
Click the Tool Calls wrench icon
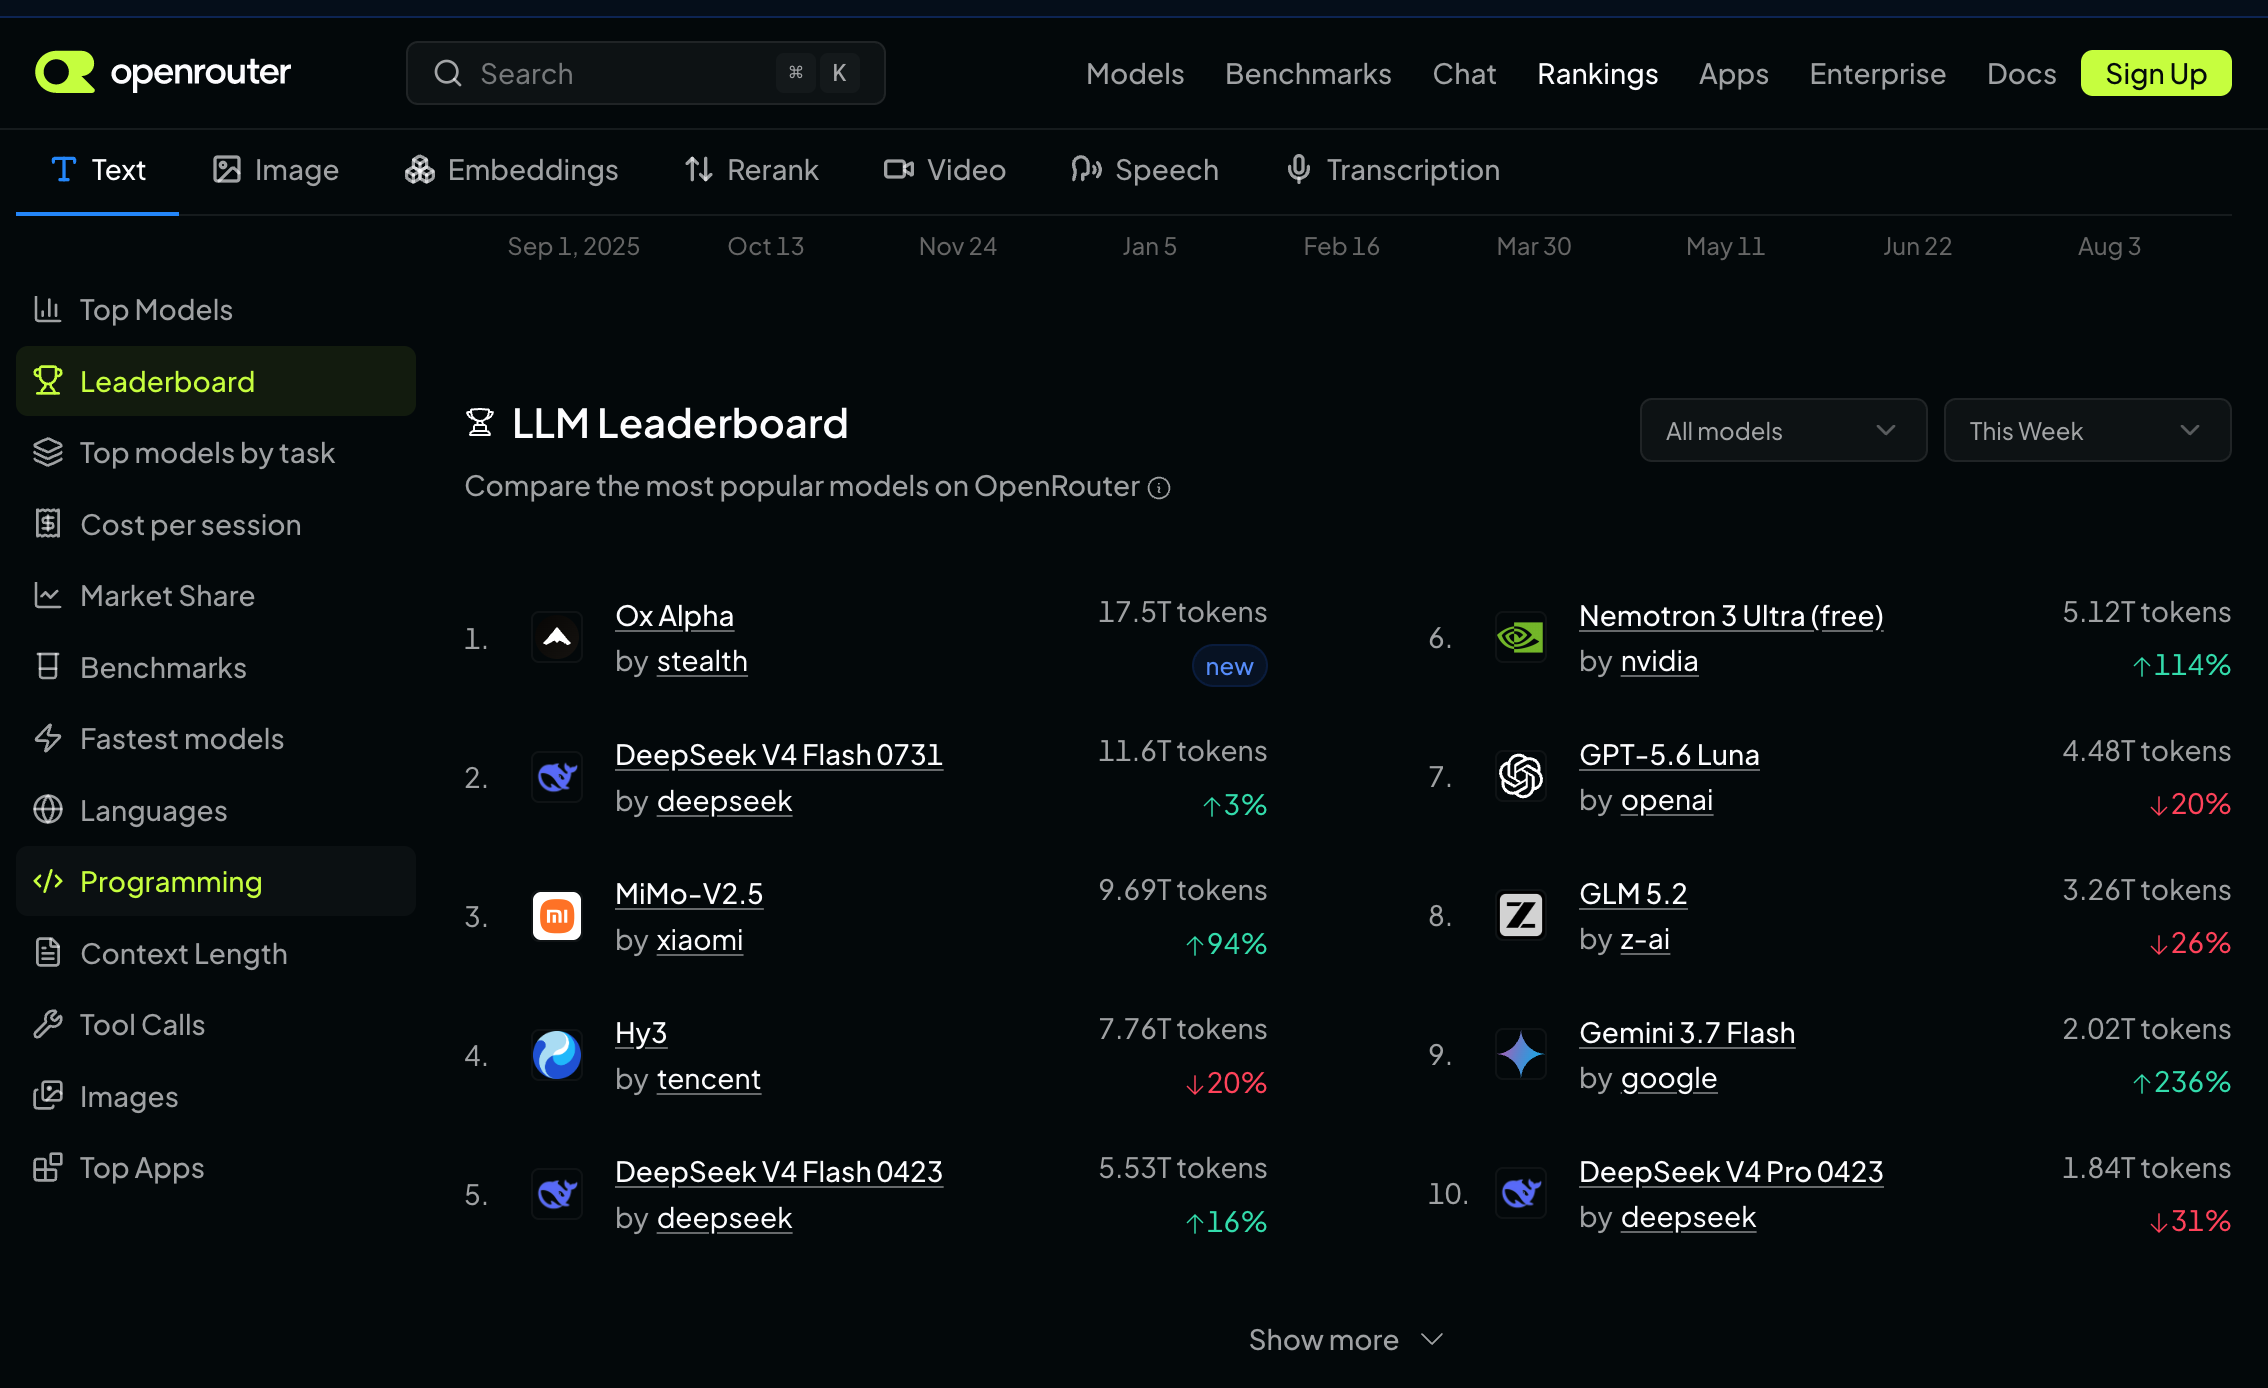[x=48, y=1024]
